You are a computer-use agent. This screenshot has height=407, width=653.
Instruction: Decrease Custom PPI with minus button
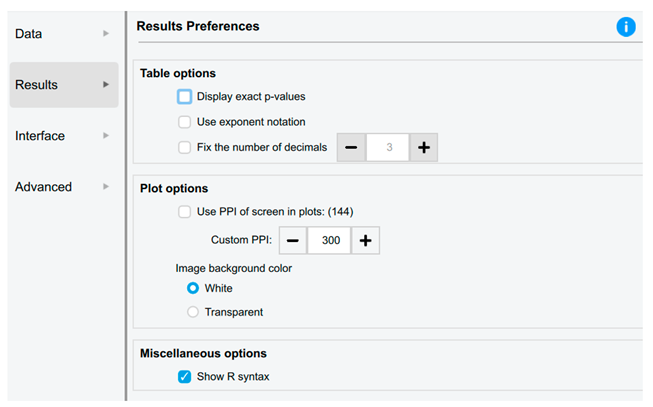point(293,241)
